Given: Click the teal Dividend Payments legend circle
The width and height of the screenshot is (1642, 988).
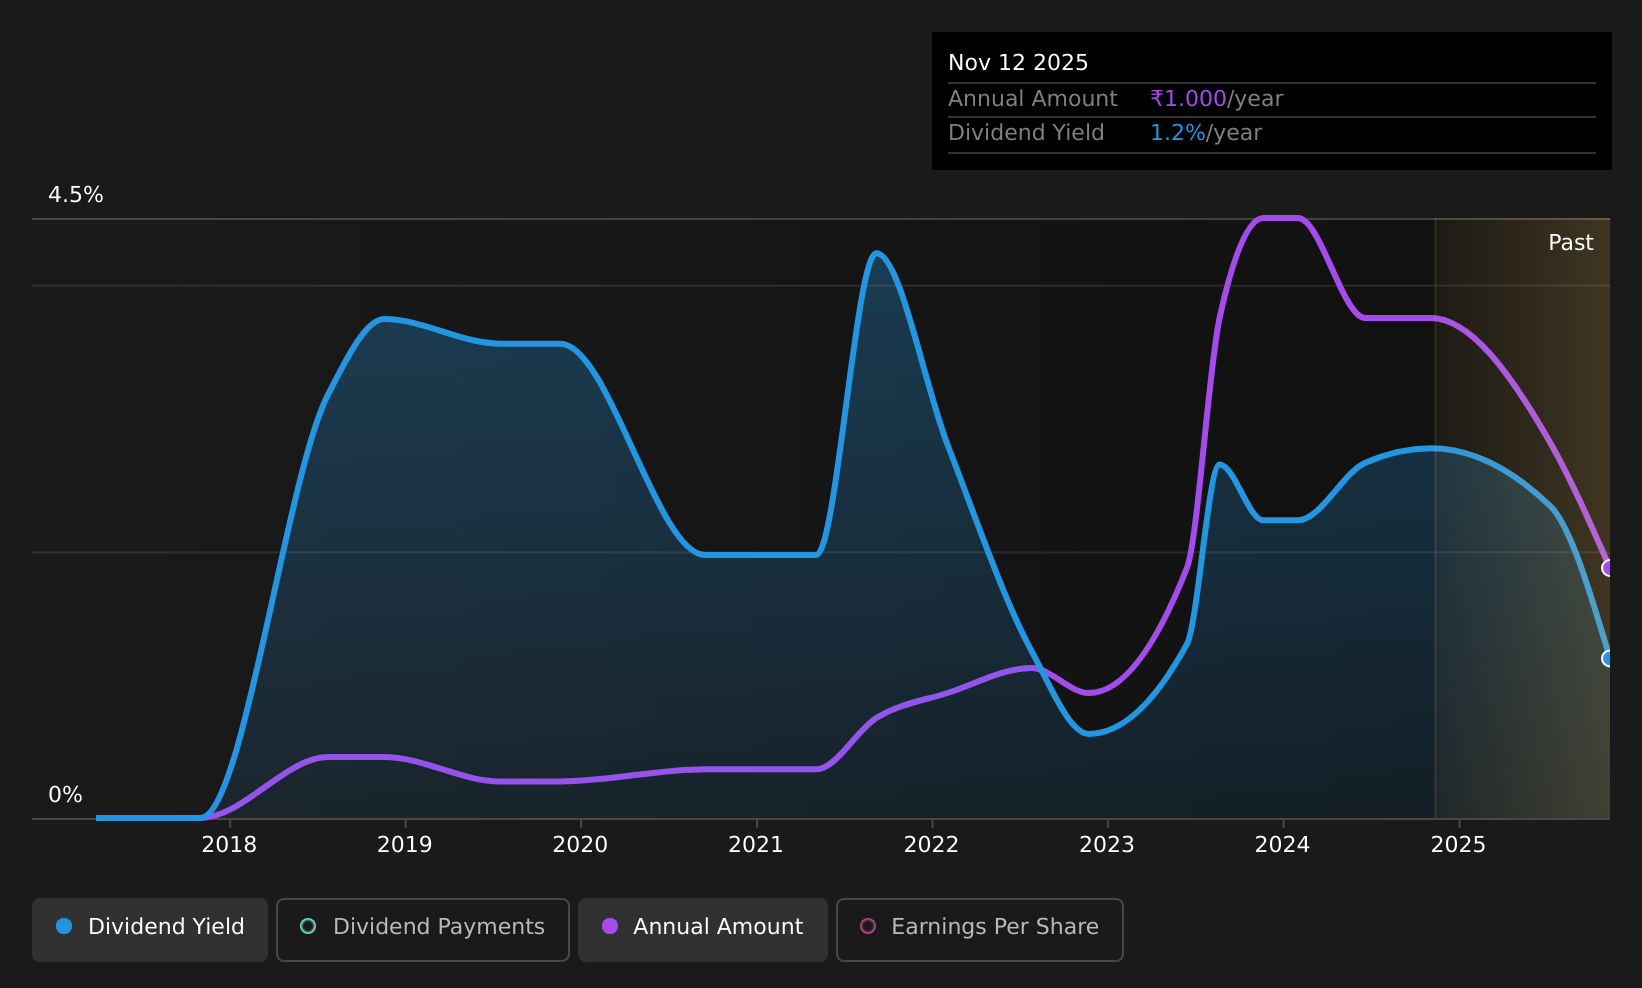Looking at the screenshot, I should pyautogui.click(x=308, y=926).
